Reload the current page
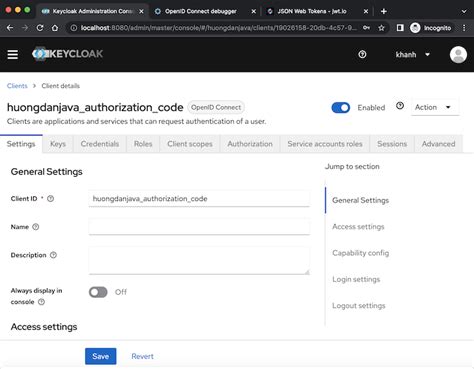The height and width of the screenshot is (369, 474). pyautogui.click(x=40, y=28)
